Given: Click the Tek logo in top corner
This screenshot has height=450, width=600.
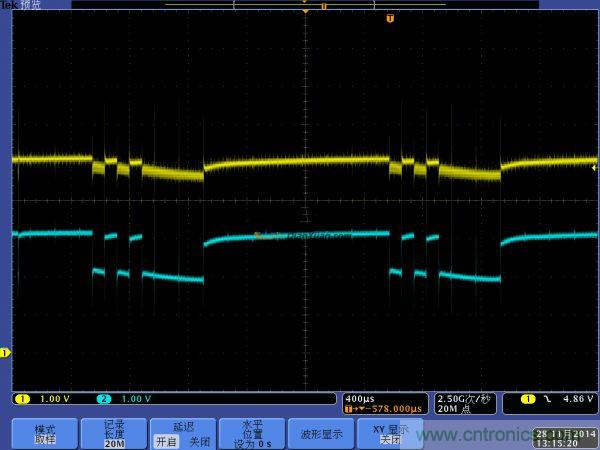Looking at the screenshot, I should click(10, 5).
